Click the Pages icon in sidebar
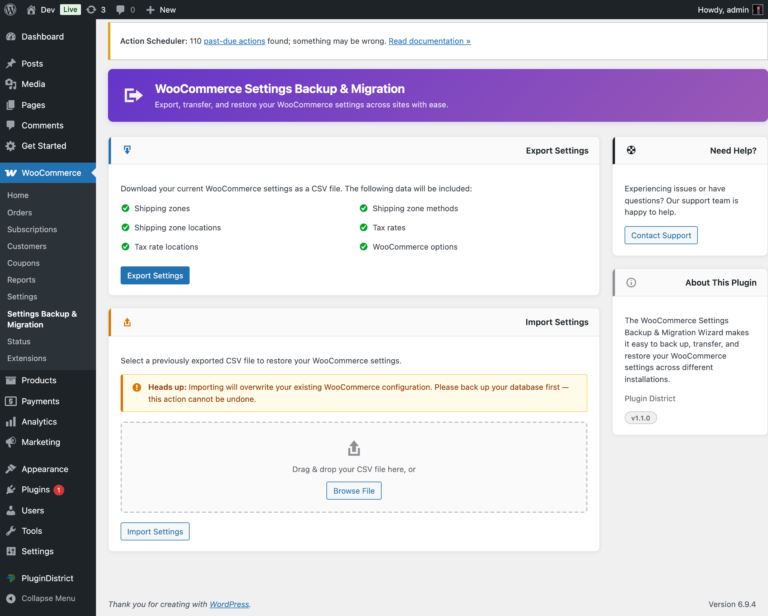The width and height of the screenshot is (768, 616). coord(11,105)
